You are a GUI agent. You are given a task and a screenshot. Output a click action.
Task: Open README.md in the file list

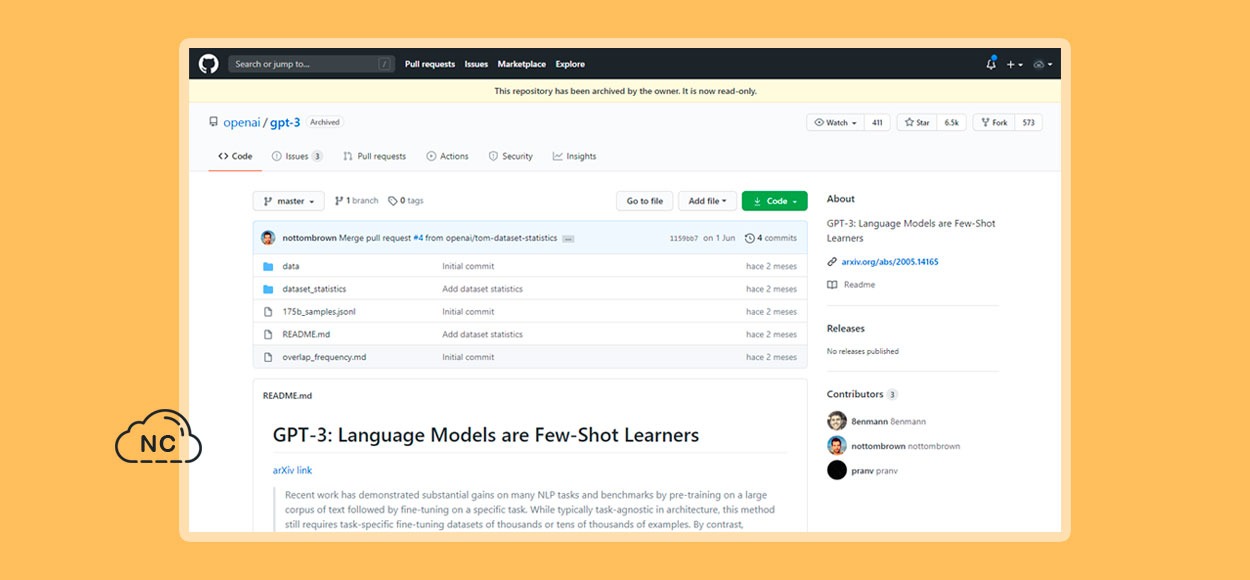(306, 335)
